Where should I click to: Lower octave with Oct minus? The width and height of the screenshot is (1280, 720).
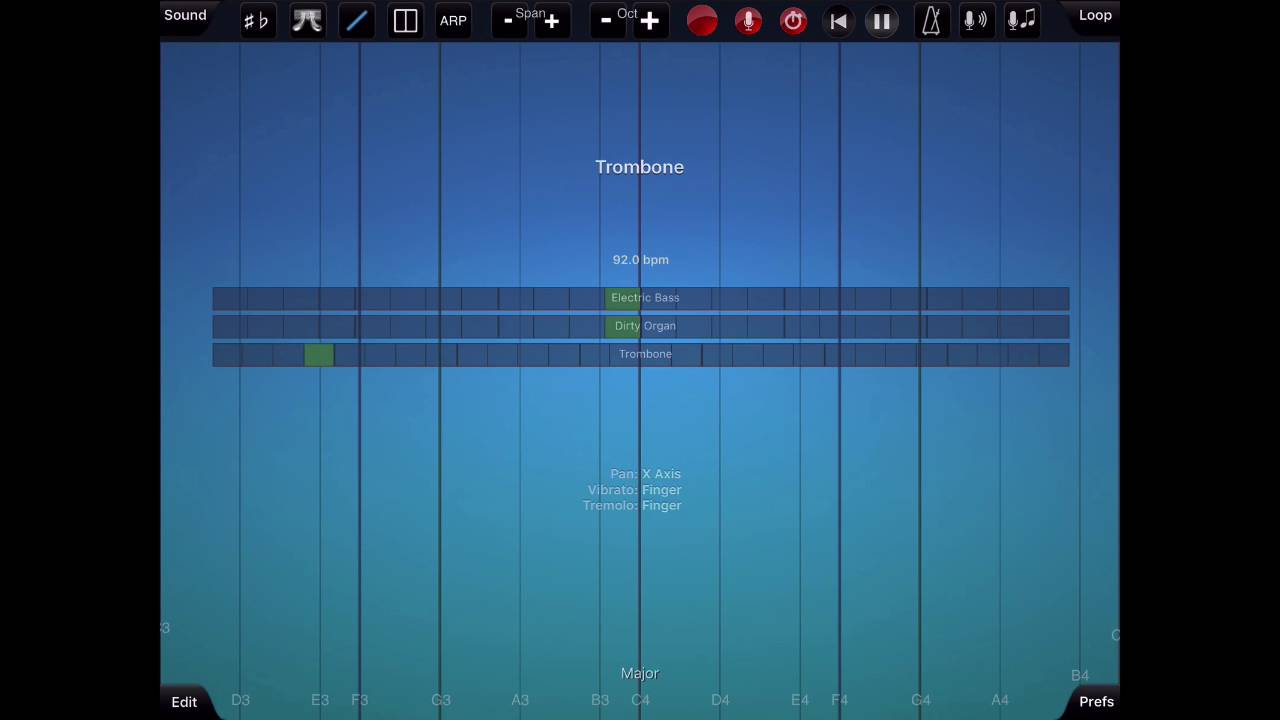coord(606,21)
